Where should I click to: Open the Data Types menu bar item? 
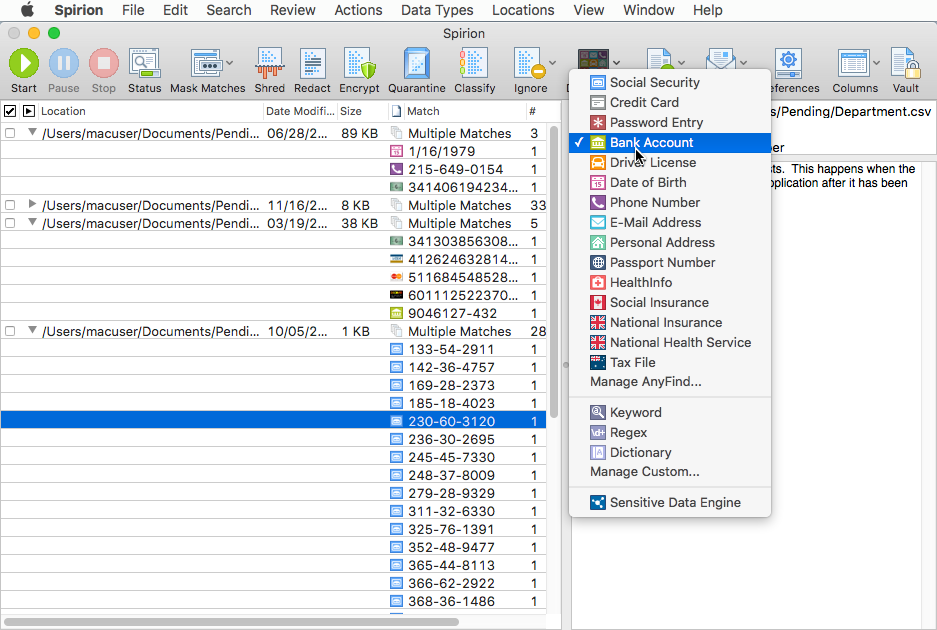point(437,10)
